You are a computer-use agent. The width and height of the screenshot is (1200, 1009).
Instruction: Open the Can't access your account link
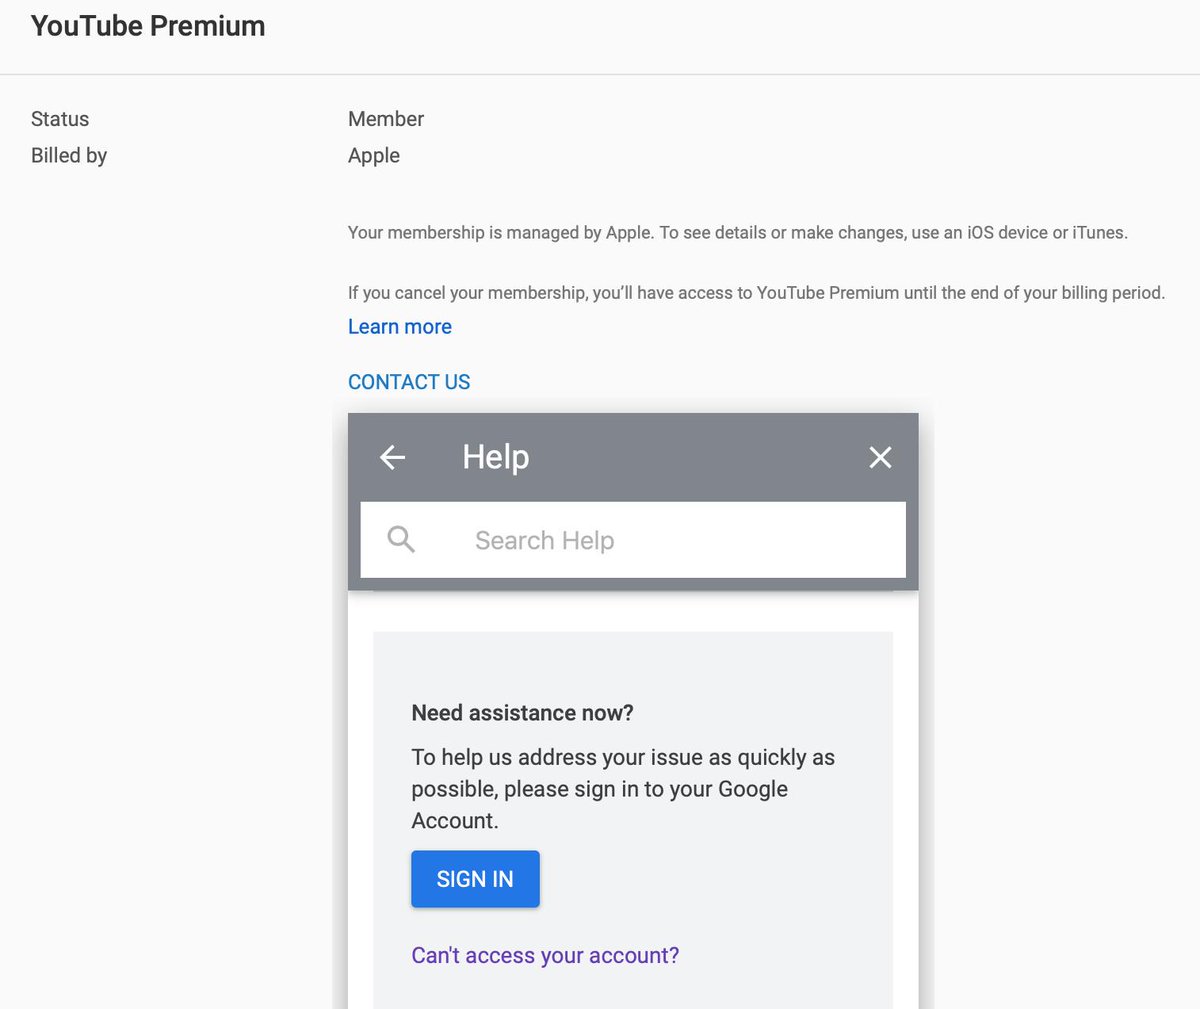coord(545,955)
